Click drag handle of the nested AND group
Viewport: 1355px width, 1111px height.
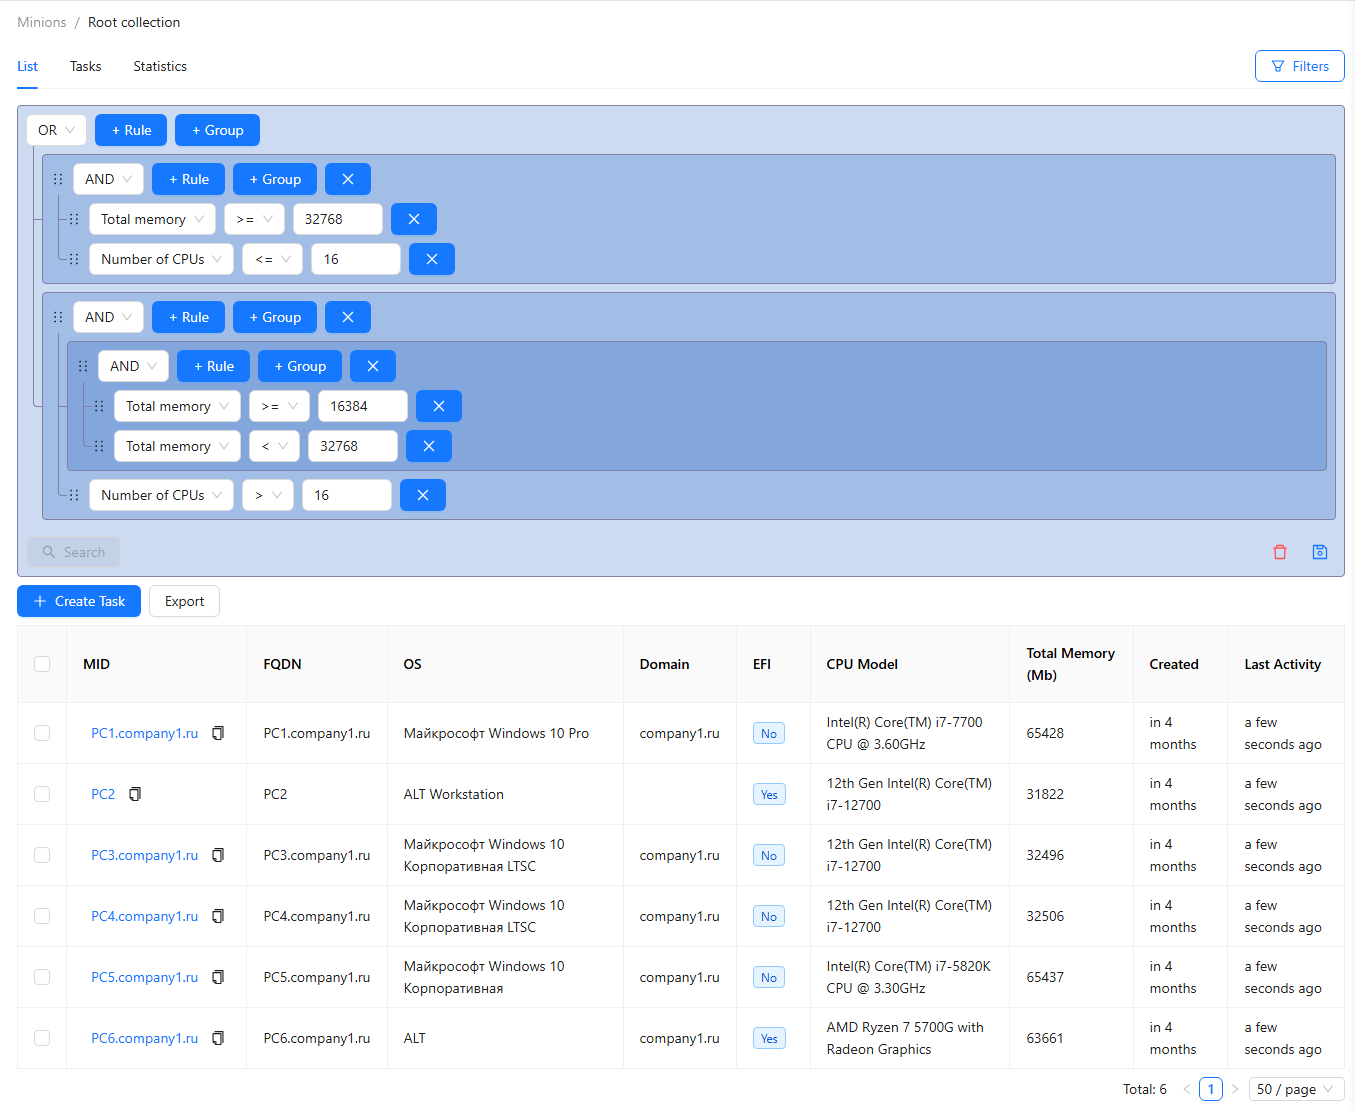coord(83,366)
